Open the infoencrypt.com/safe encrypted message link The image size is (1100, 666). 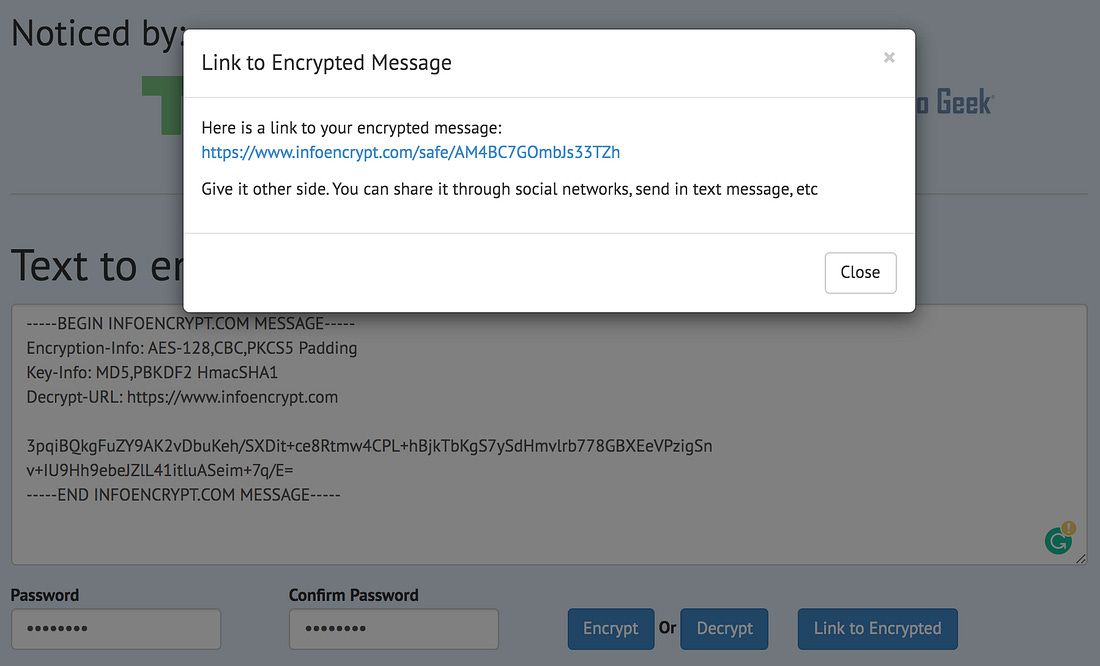(410, 152)
